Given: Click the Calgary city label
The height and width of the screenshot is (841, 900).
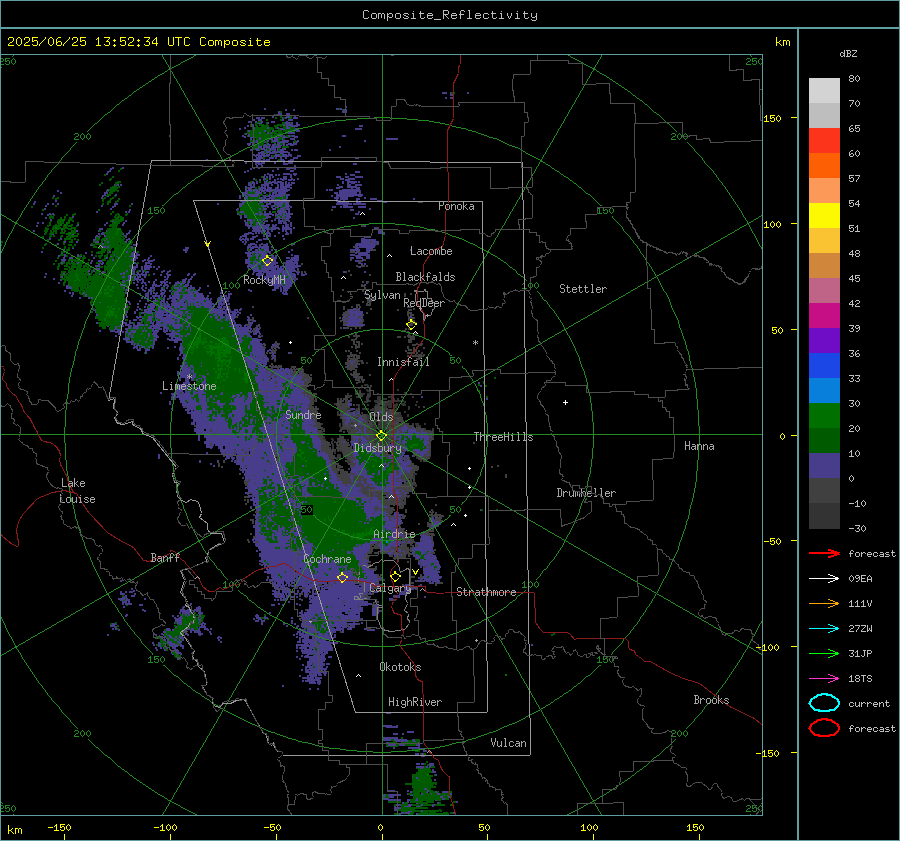Looking at the screenshot, I should coord(390,588).
